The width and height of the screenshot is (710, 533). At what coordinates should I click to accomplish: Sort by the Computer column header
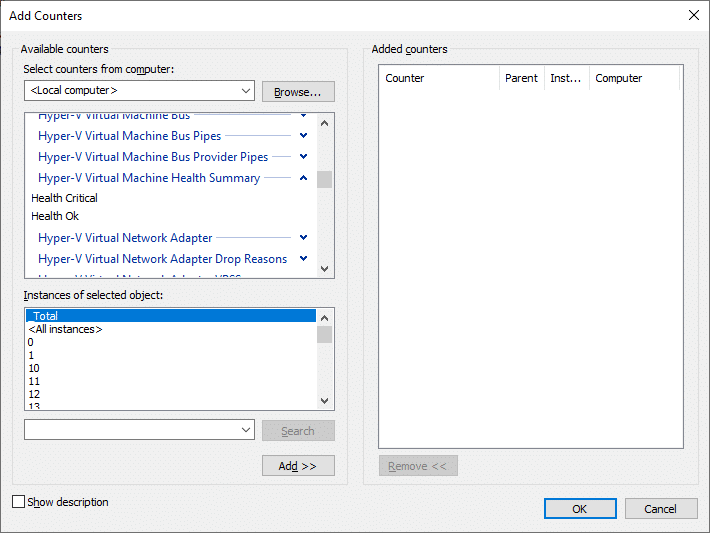coord(634,78)
